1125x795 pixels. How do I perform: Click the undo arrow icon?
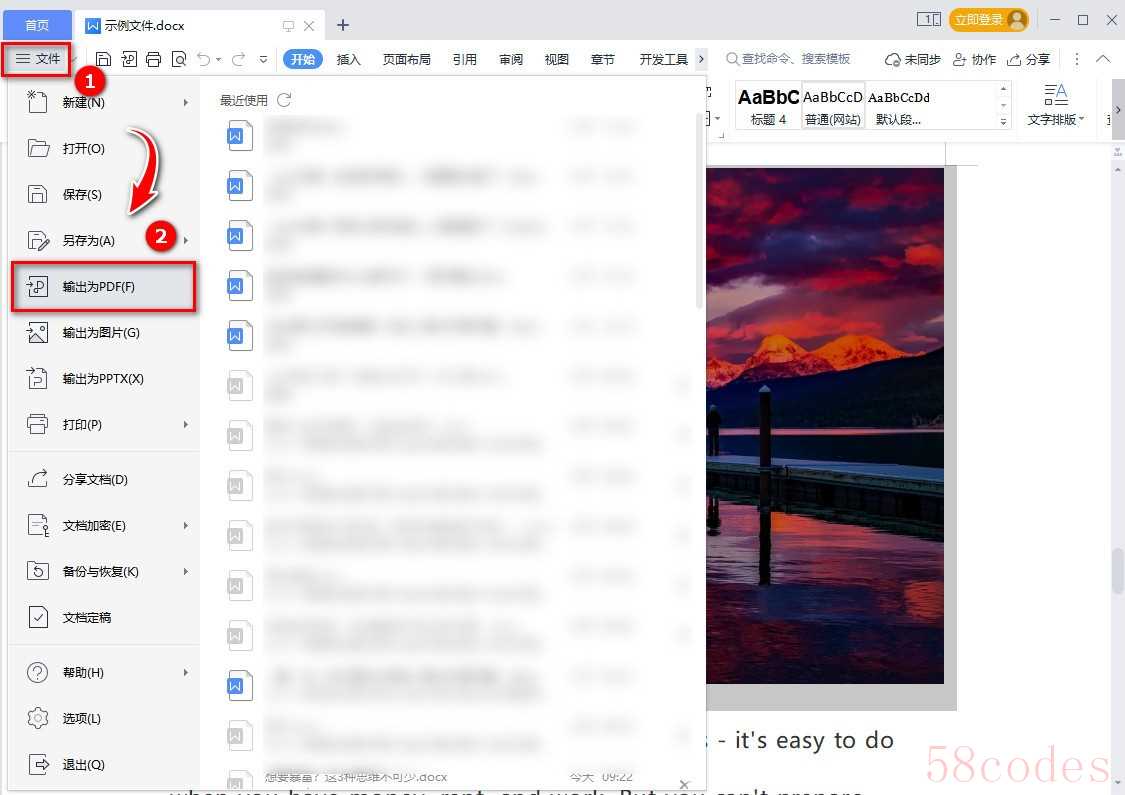pyautogui.click(x=204, y=60)
